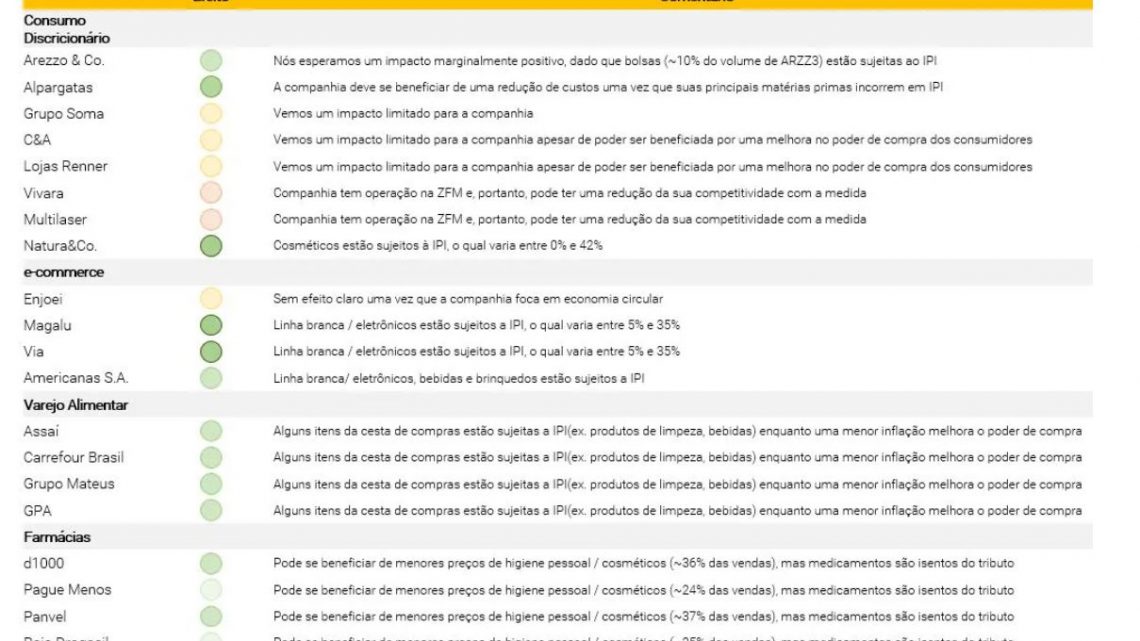Select the Grupo Soma comment on limited impact

403,113
